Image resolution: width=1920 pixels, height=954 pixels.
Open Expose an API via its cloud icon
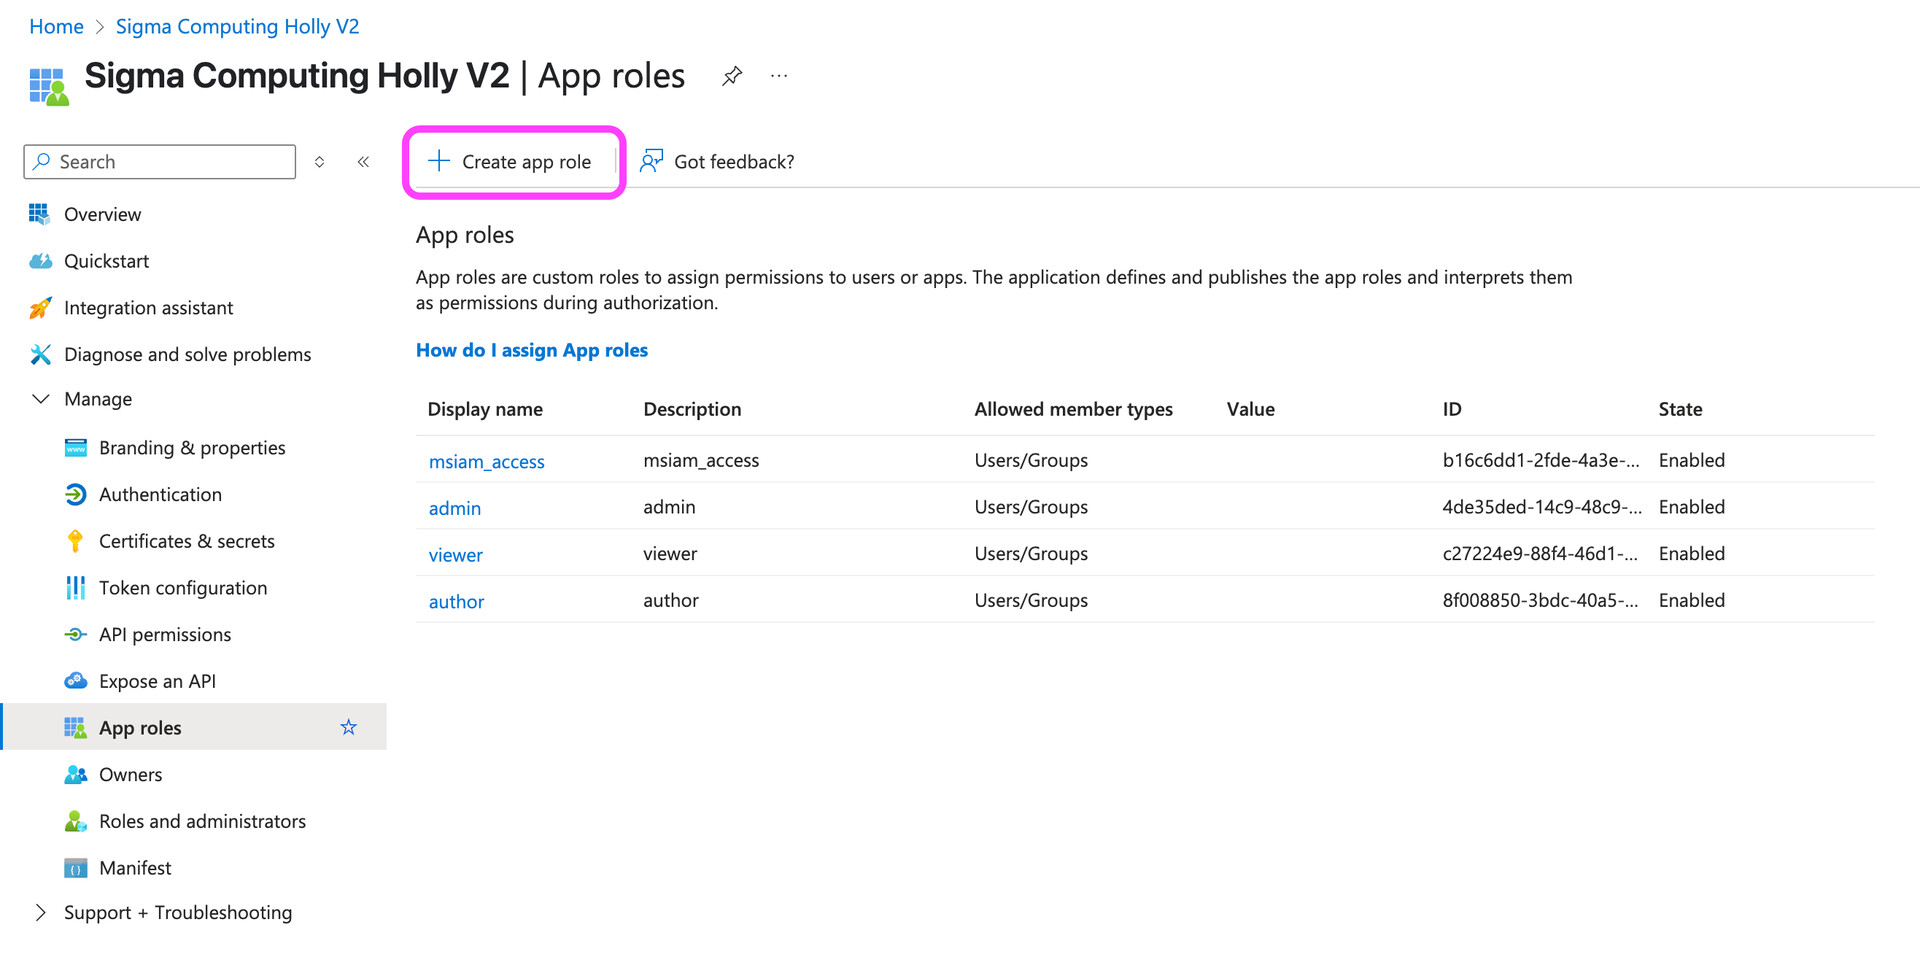(75, 680)
